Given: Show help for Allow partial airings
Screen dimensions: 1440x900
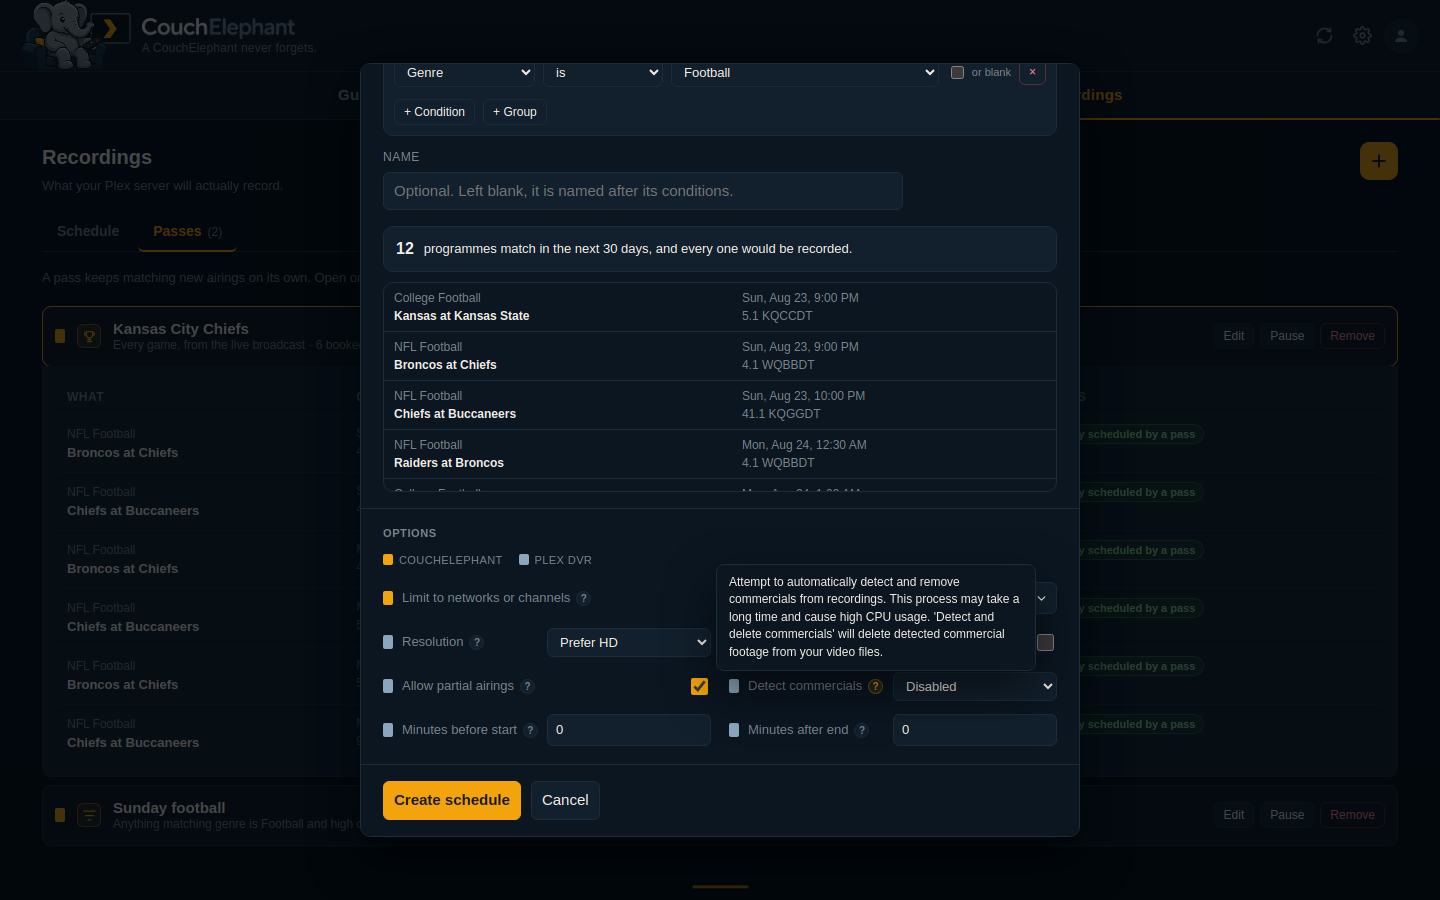Looking at the screenshot, I should point(528,687).
